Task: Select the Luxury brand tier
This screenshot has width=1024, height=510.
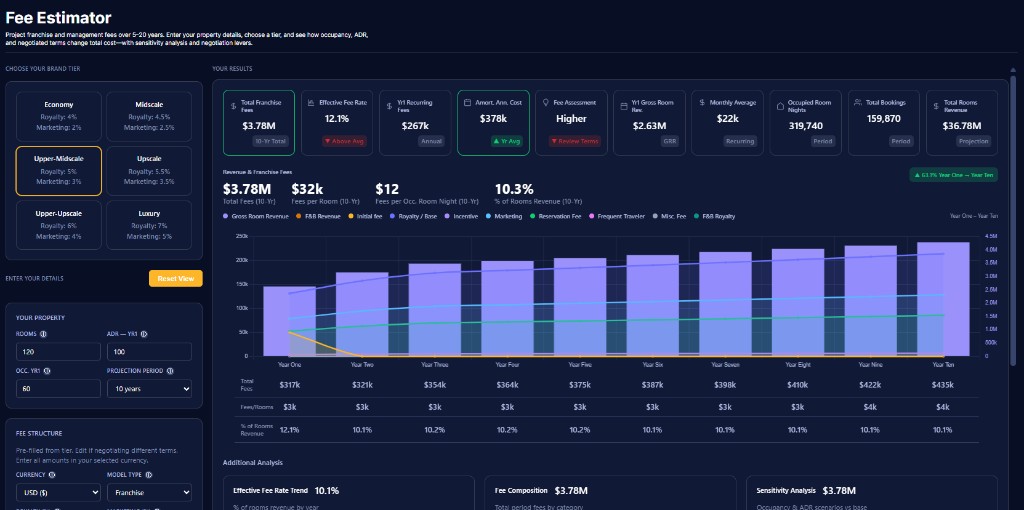Action: pos(149,225)
